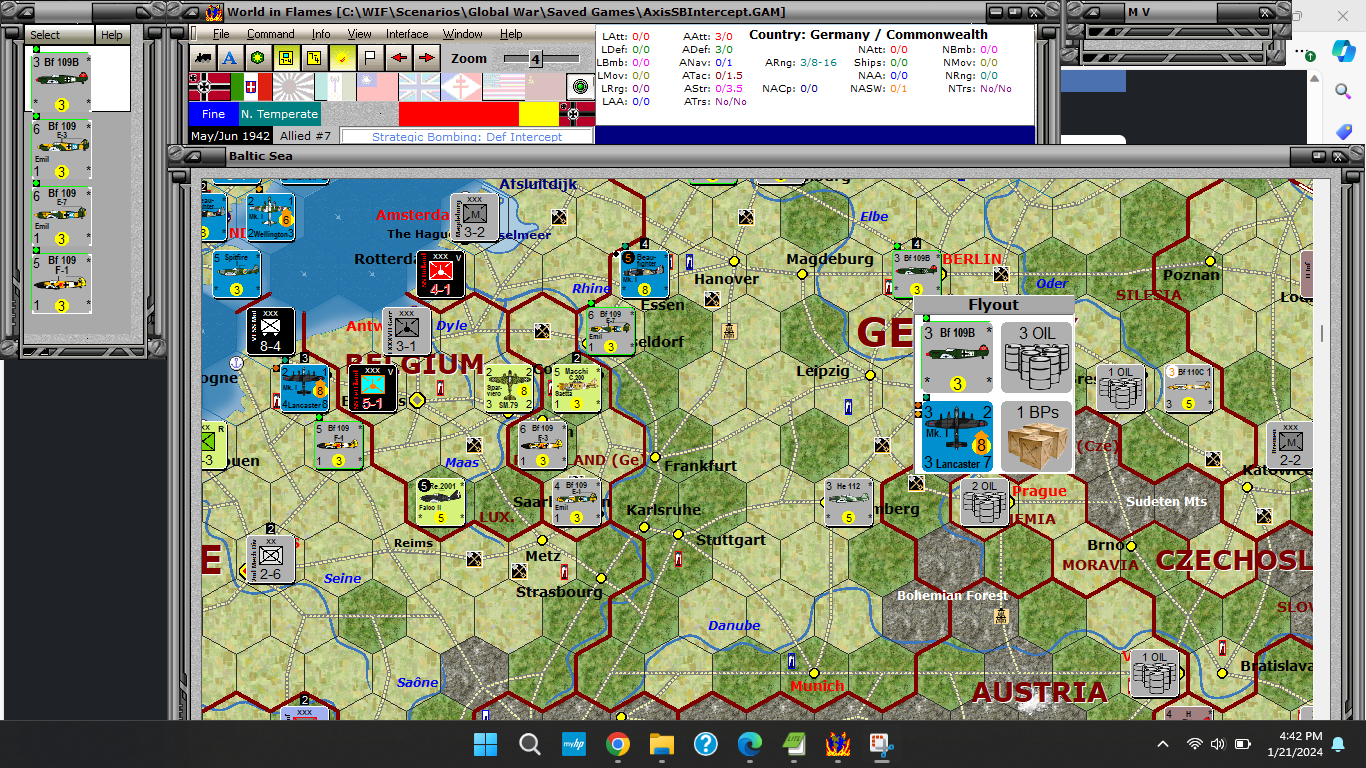Screen dimensions: 1366x768
Task: Select the Bf 109B unit in unit panel
Action: point(62,83)
